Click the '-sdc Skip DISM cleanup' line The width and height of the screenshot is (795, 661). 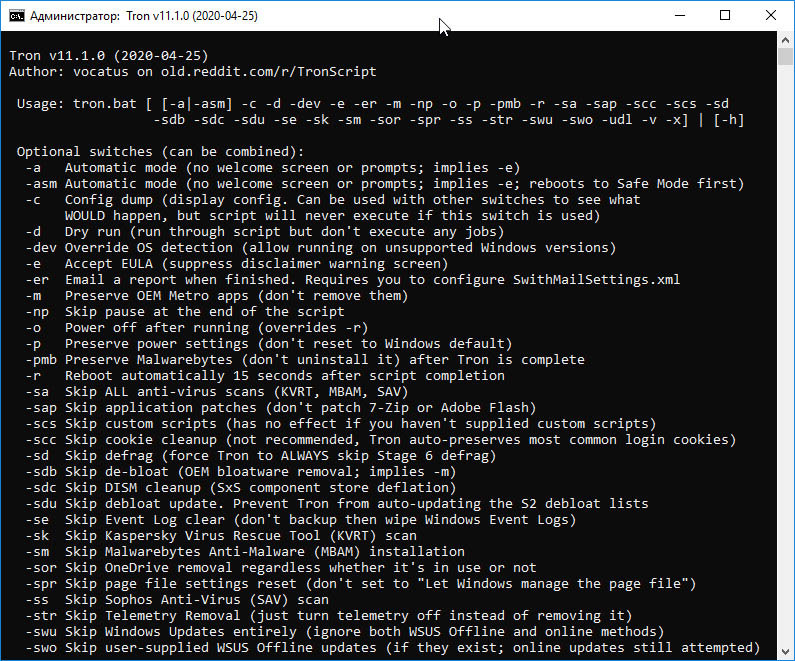point(241,488)
